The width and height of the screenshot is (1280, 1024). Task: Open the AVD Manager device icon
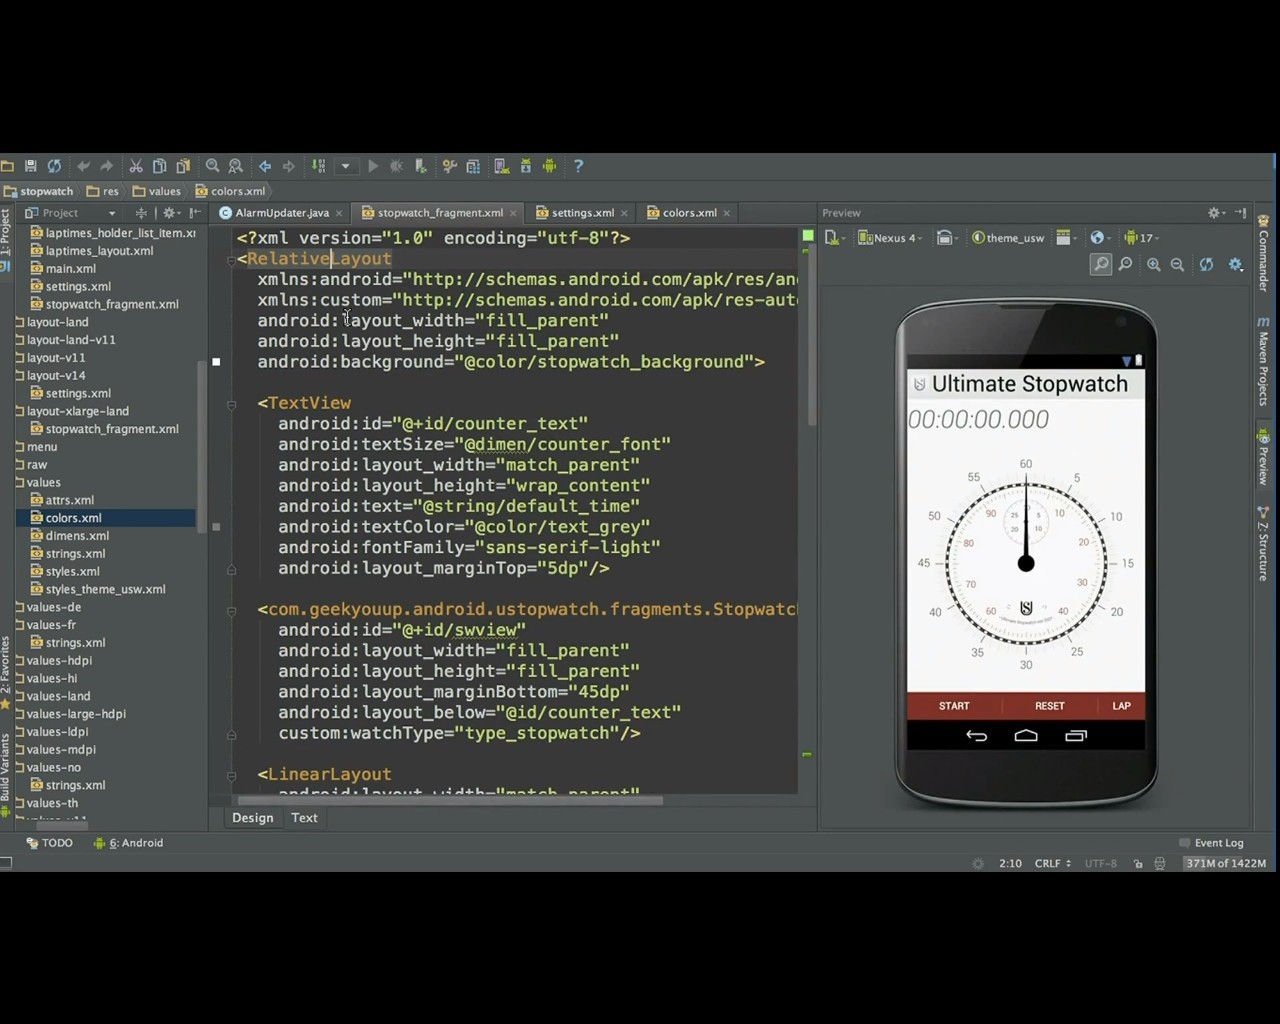tap(502, 166)
